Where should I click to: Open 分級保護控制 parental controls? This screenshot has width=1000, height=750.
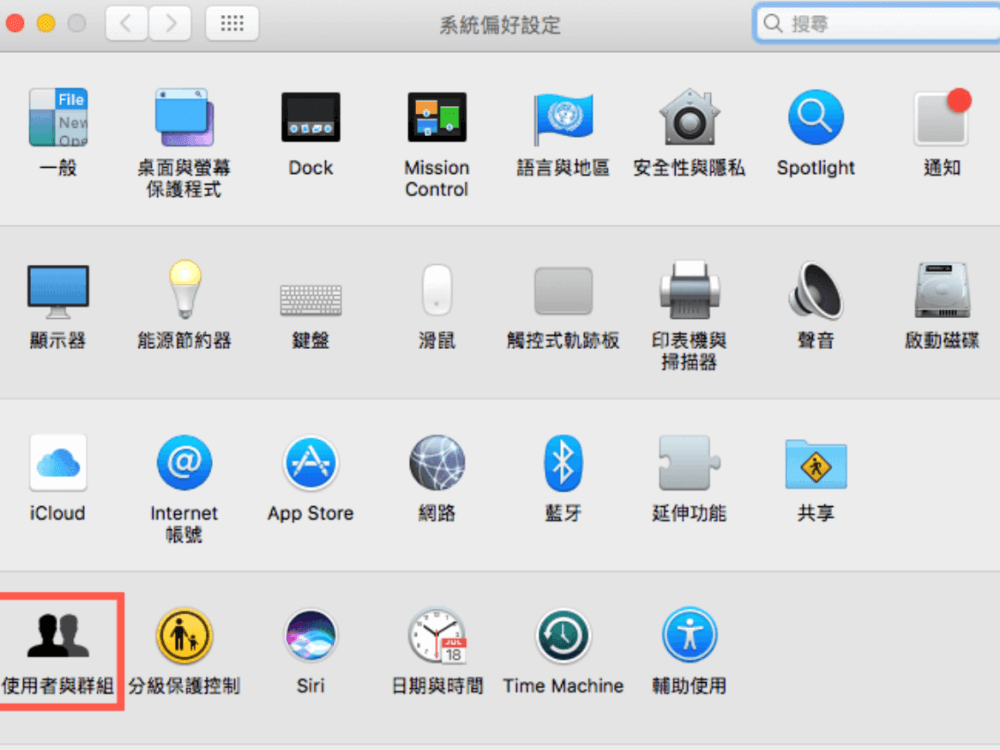click(184, 635)
